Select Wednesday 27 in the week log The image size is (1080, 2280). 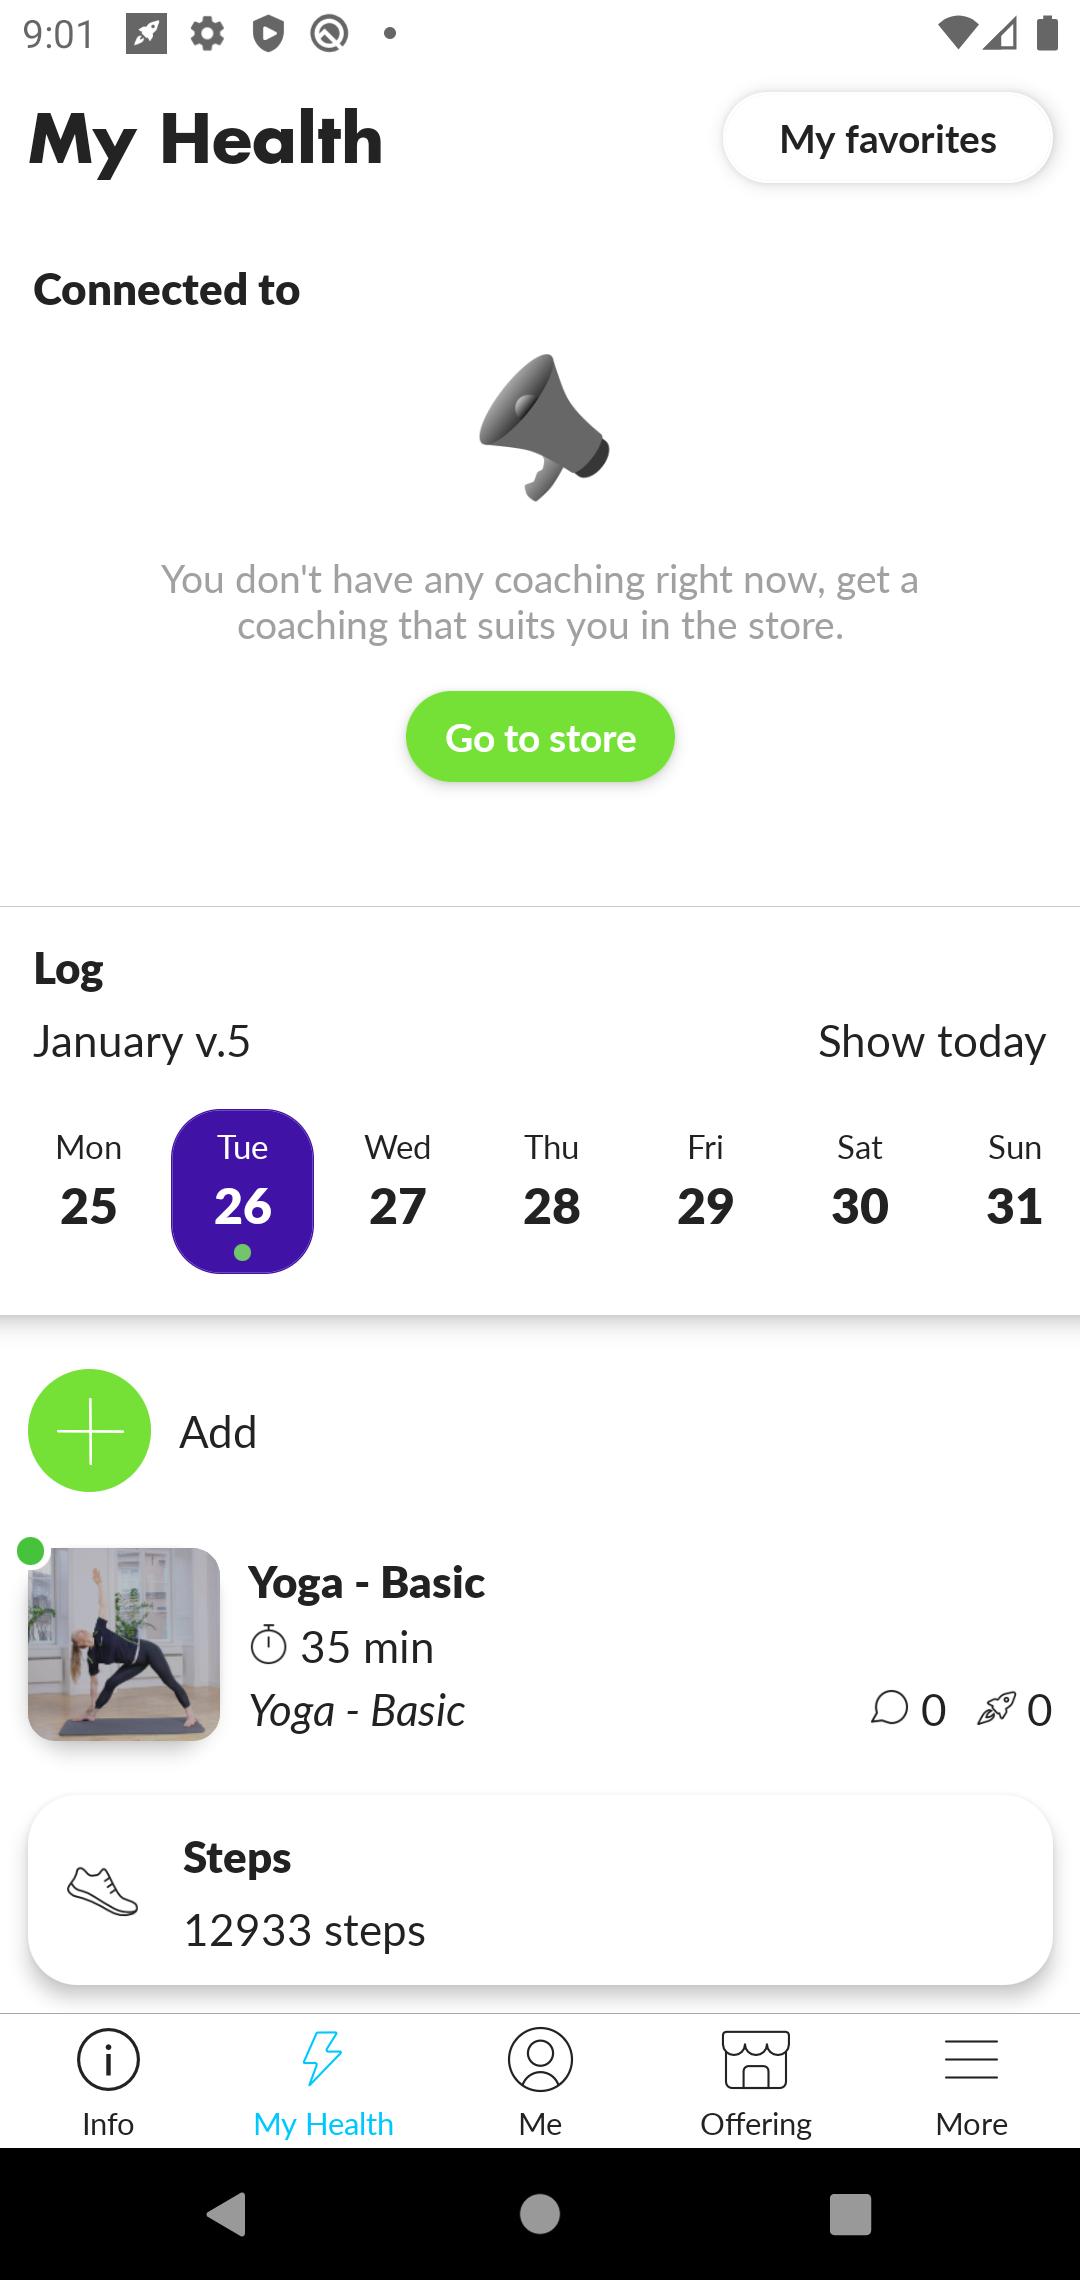(398, 1190)
